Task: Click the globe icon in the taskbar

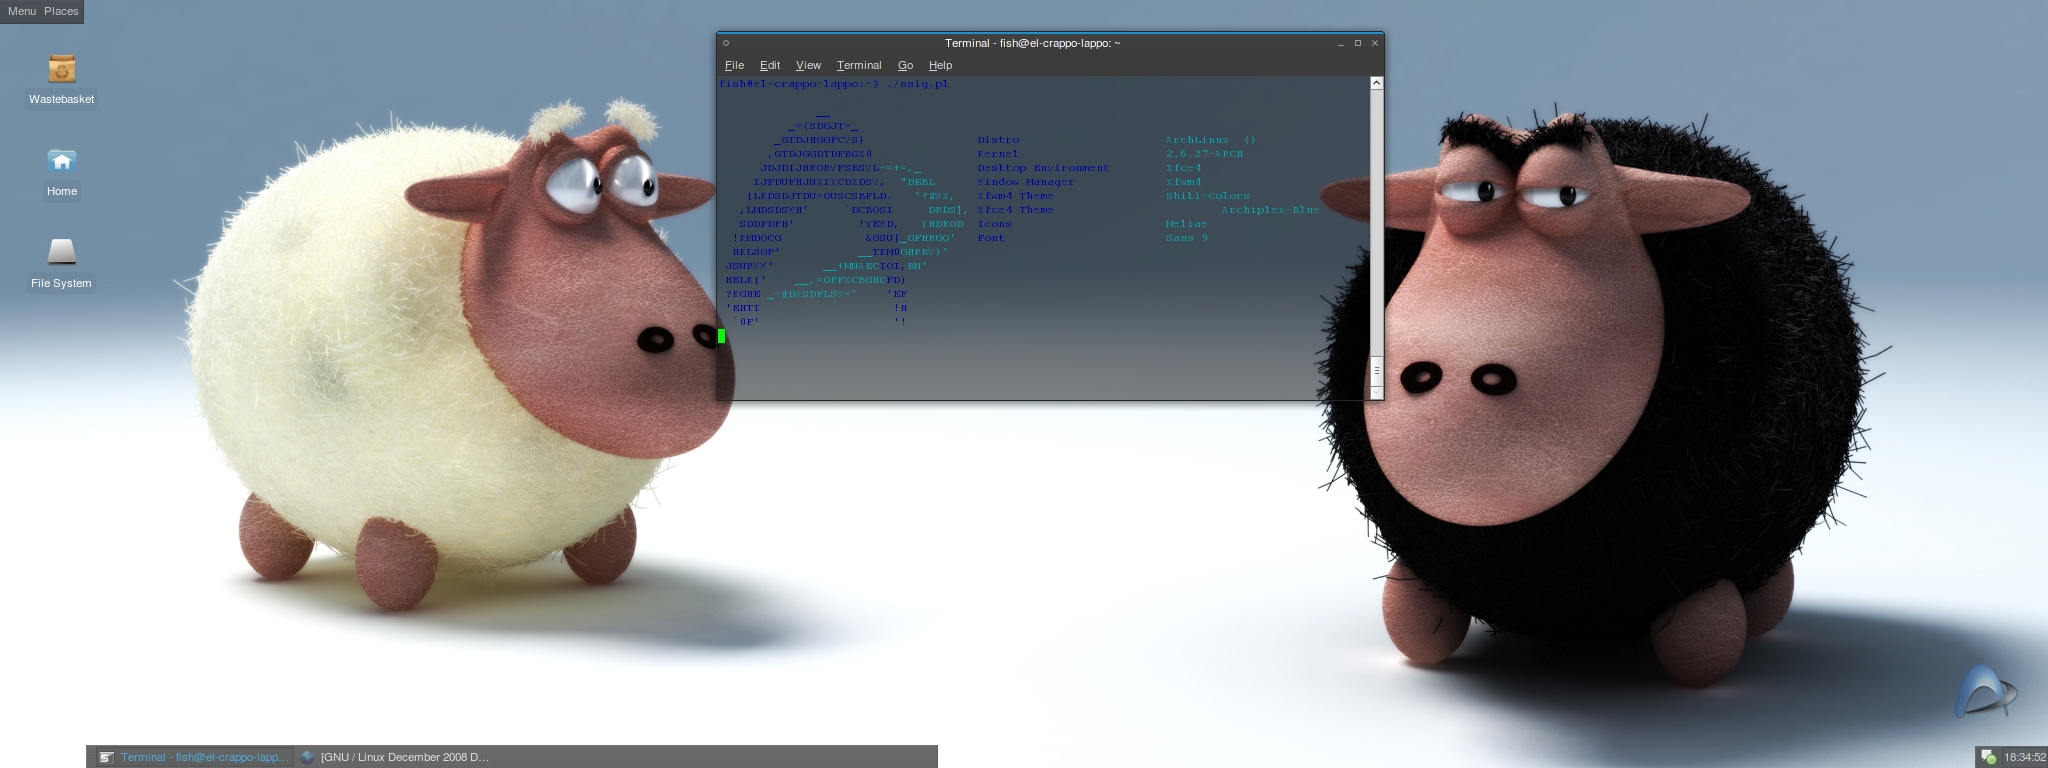Action: point(308,757)
